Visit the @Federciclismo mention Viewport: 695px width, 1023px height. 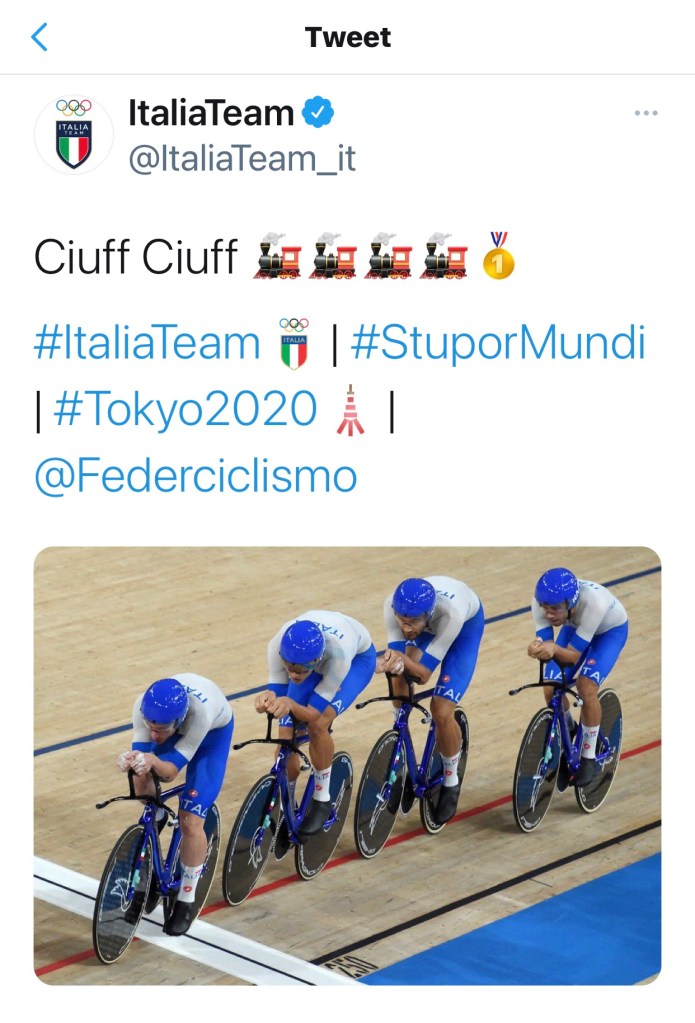(x=195, y=476)
